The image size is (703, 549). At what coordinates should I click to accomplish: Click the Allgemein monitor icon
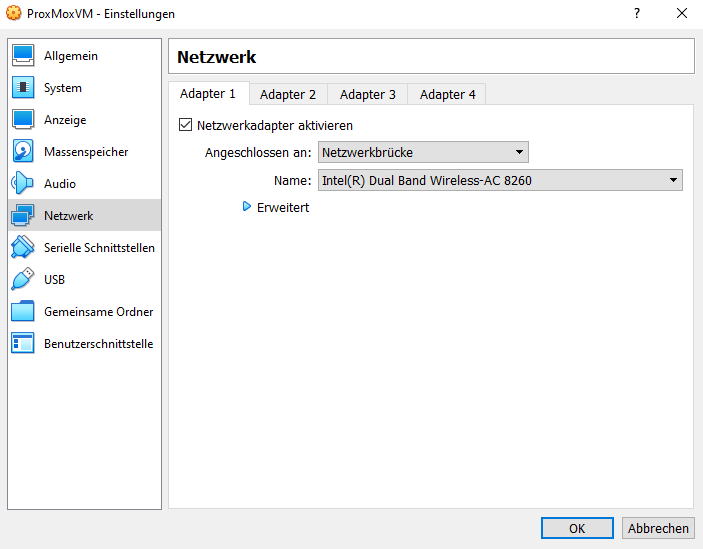pos(23,56)
